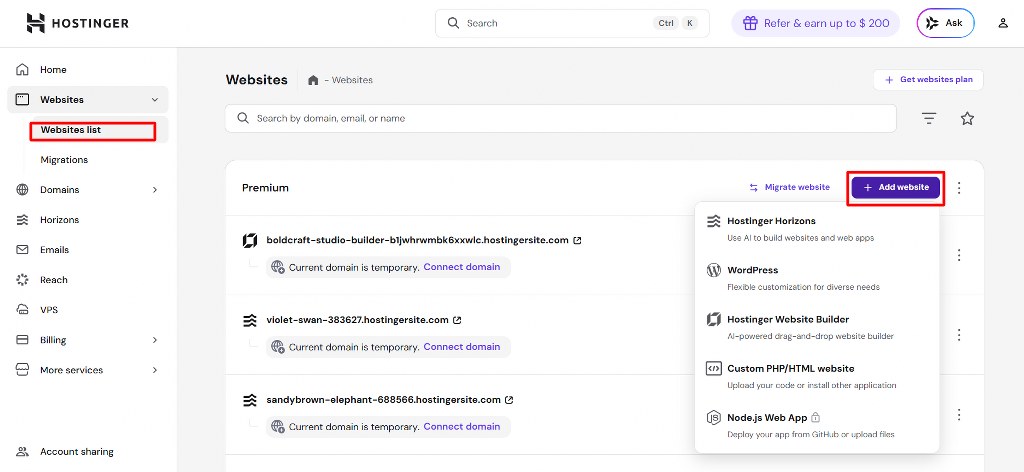Click Connect domain under sandybrown-elephant-688566
The image size is (1024, 472).
[462, 426]
